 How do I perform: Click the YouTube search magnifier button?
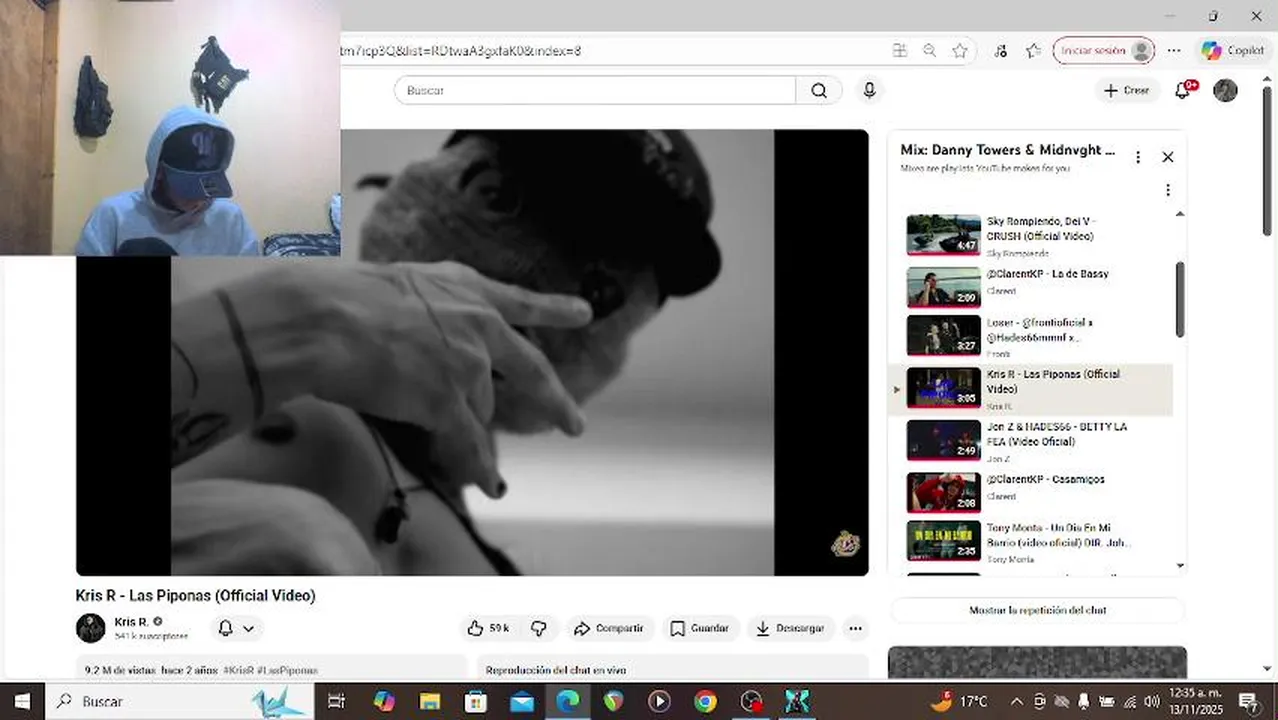819,90
